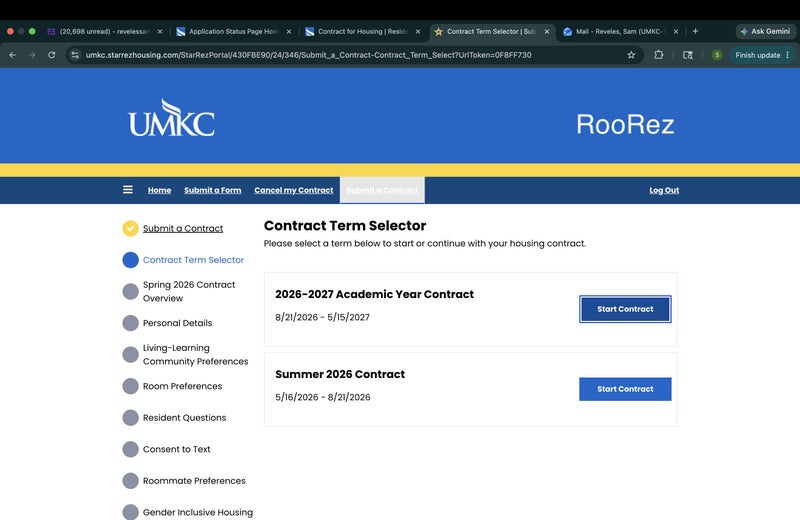The image size is (800, 520).
Task: Select the Resident Questions step
Action: pos(184,418)
